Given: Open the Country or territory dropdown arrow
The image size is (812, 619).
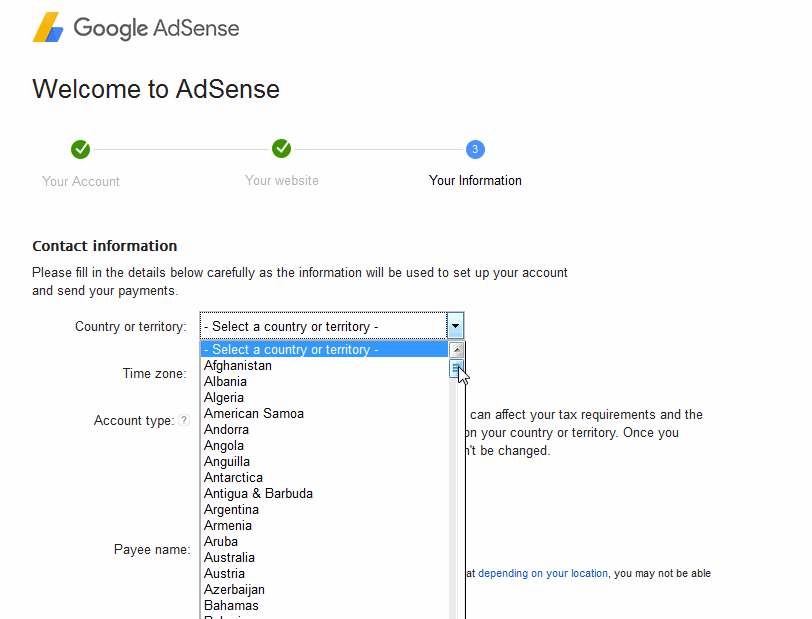Looking at the screenshot, I should [455, 326].
